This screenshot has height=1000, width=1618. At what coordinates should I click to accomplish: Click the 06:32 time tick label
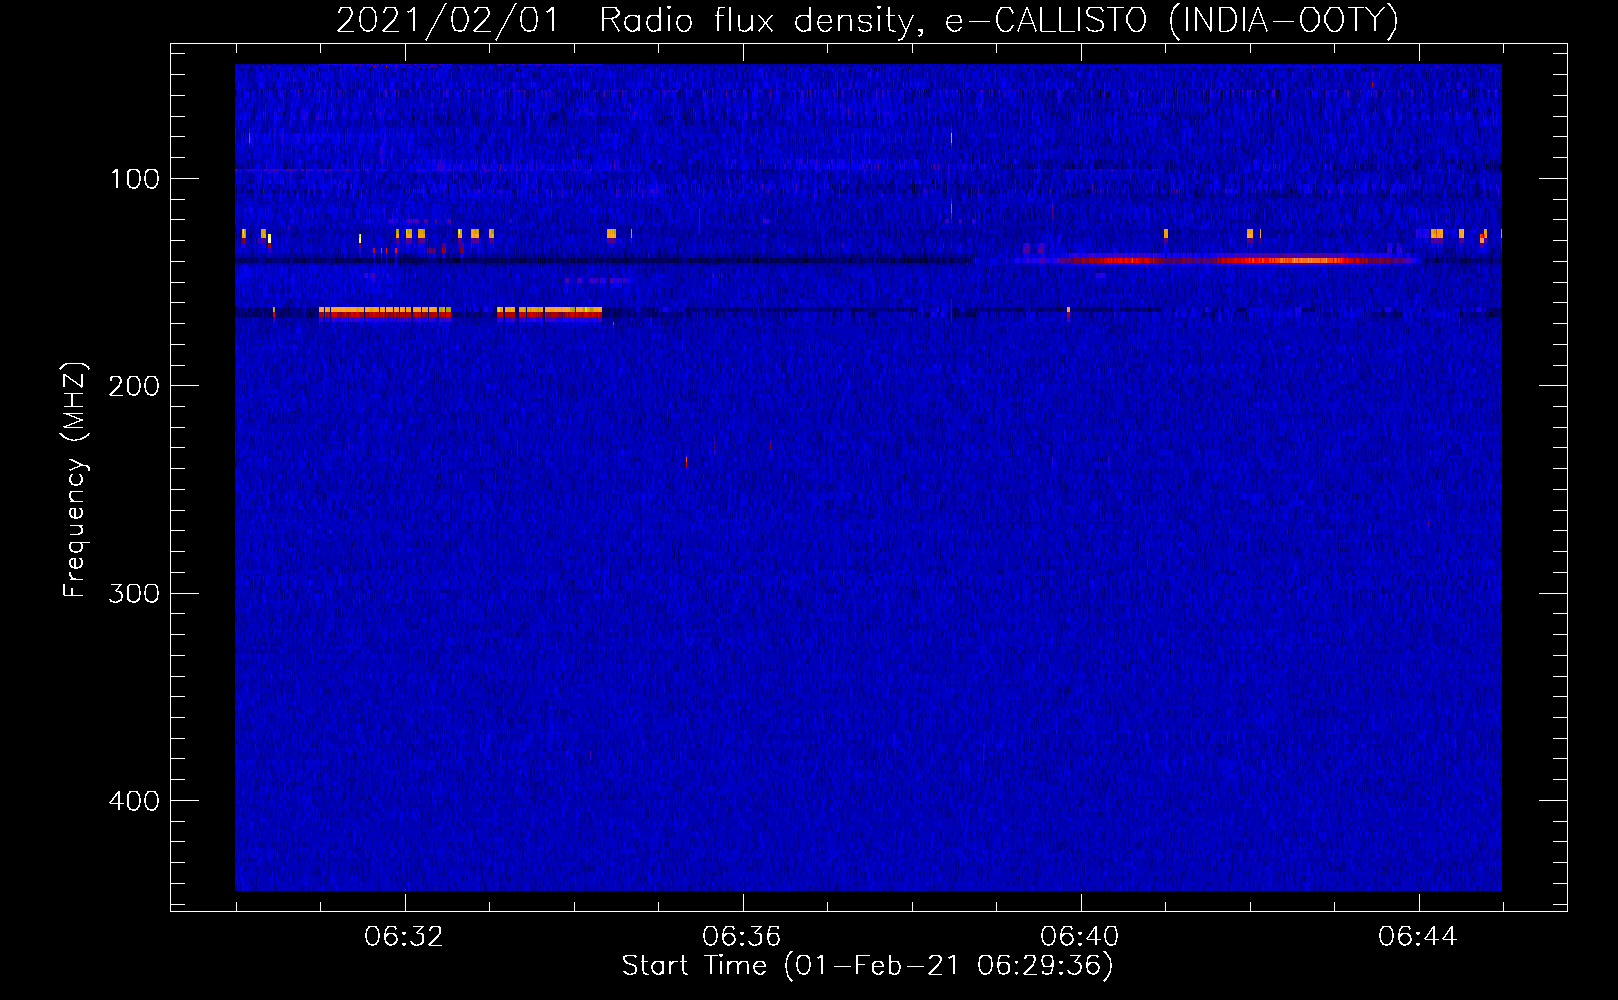[404, 937]
